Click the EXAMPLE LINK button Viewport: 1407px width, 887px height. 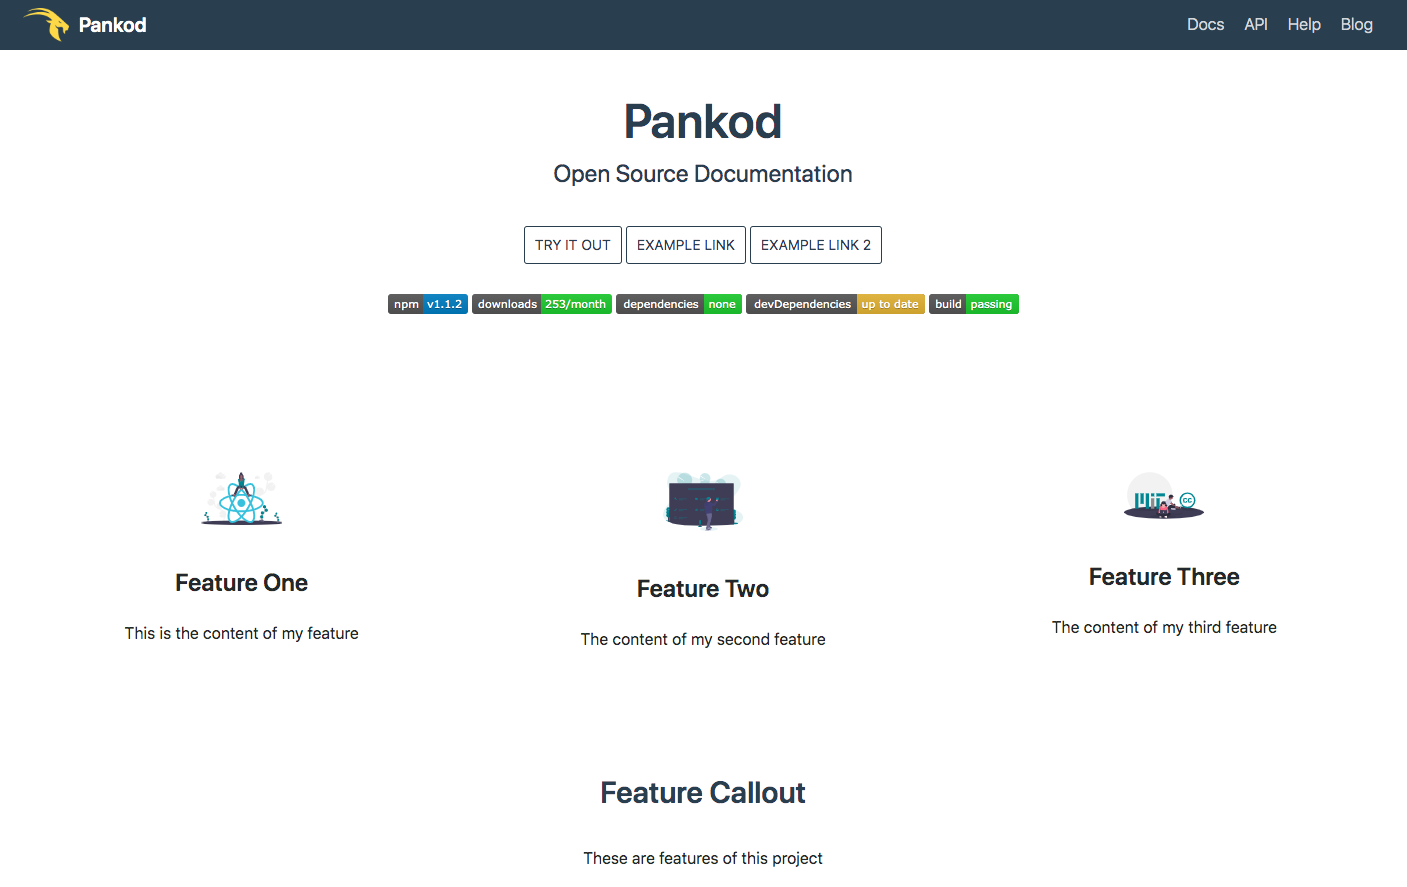(x=685, y=245)
